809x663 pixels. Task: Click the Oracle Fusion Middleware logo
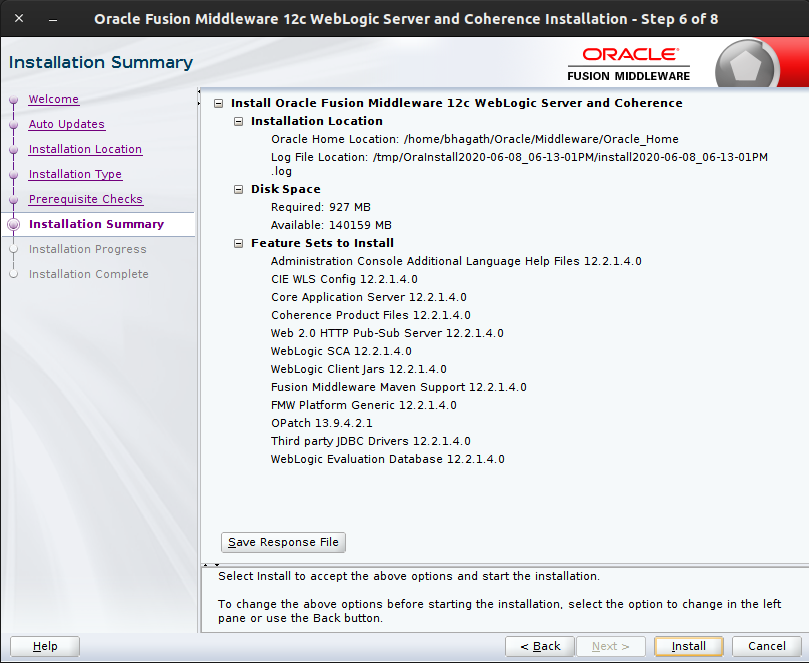[x=628, y=62]
